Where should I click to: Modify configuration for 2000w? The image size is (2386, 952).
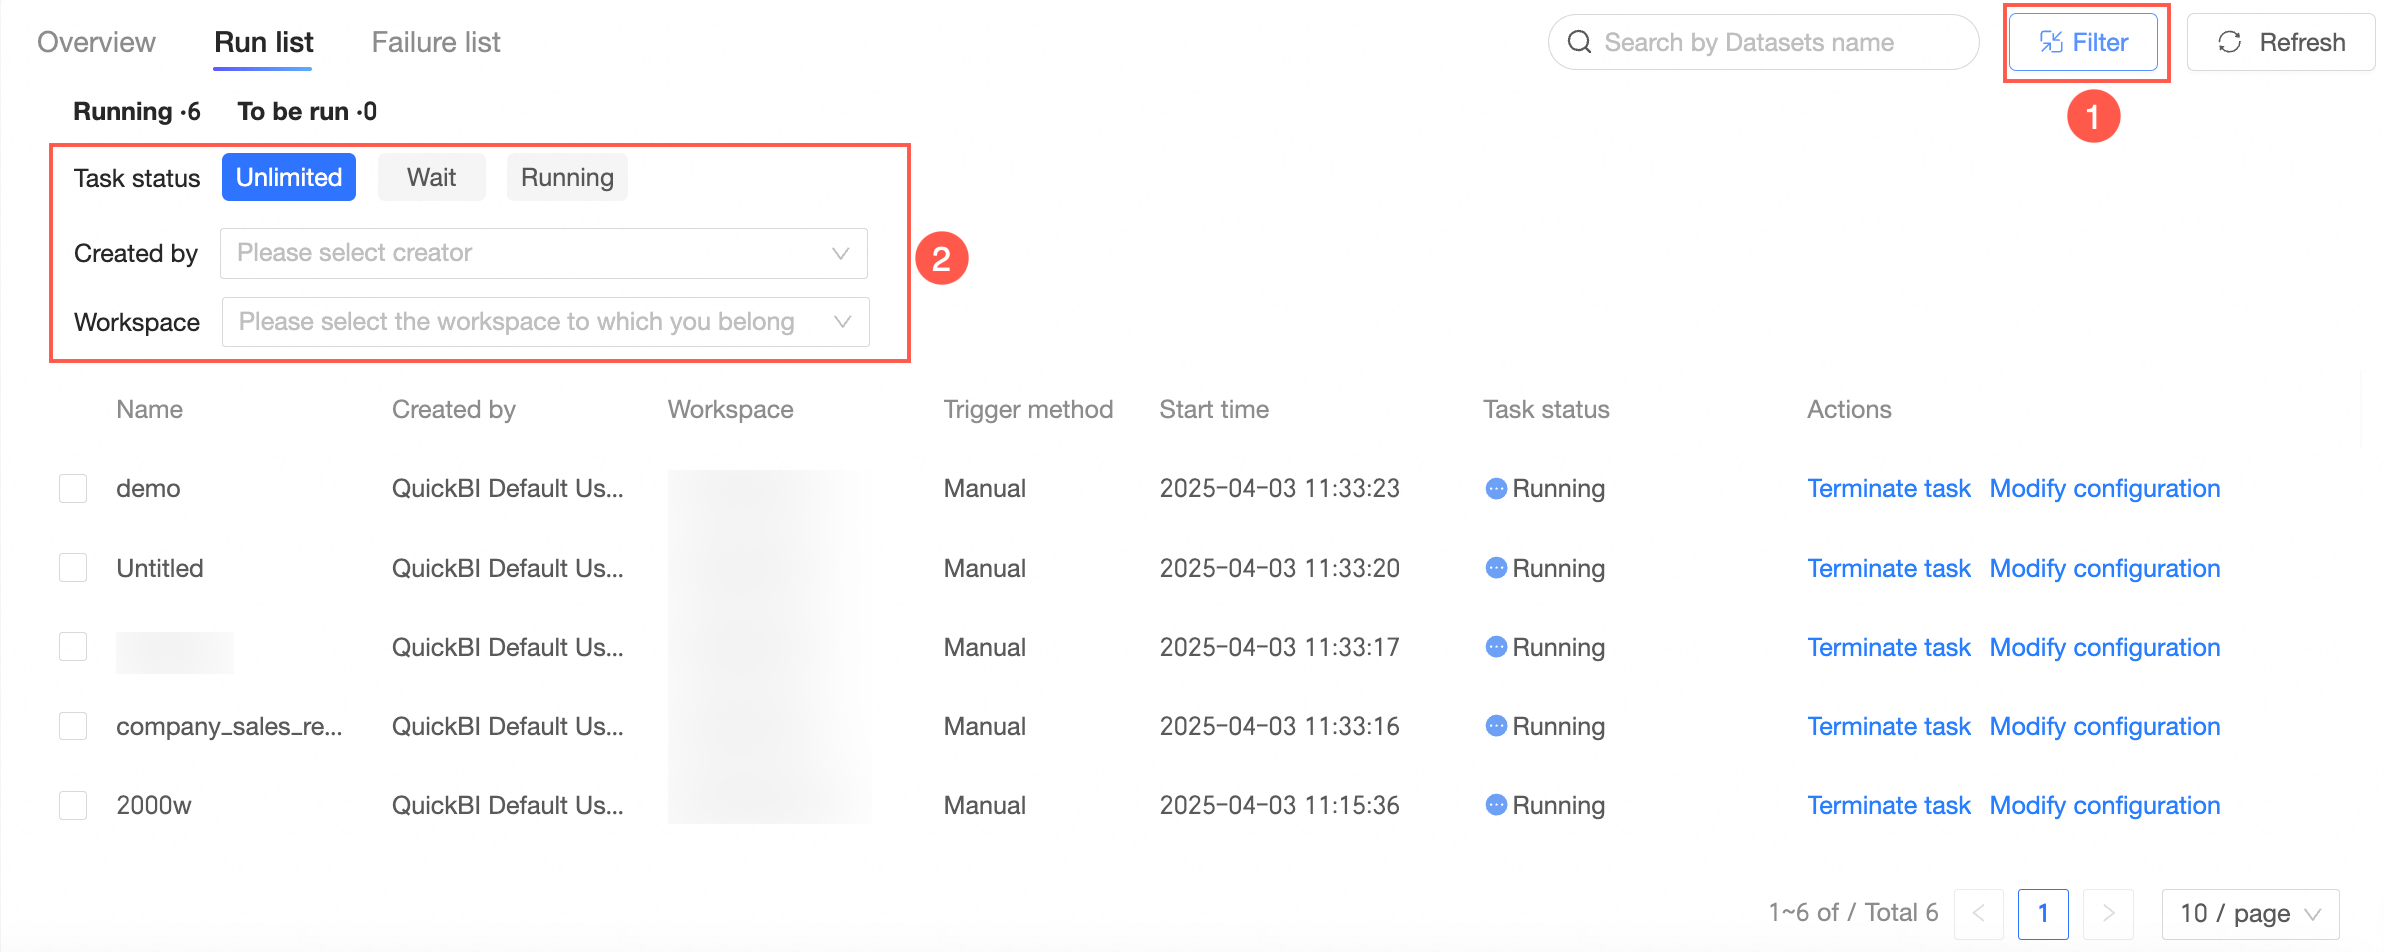tap(2105, 805)
